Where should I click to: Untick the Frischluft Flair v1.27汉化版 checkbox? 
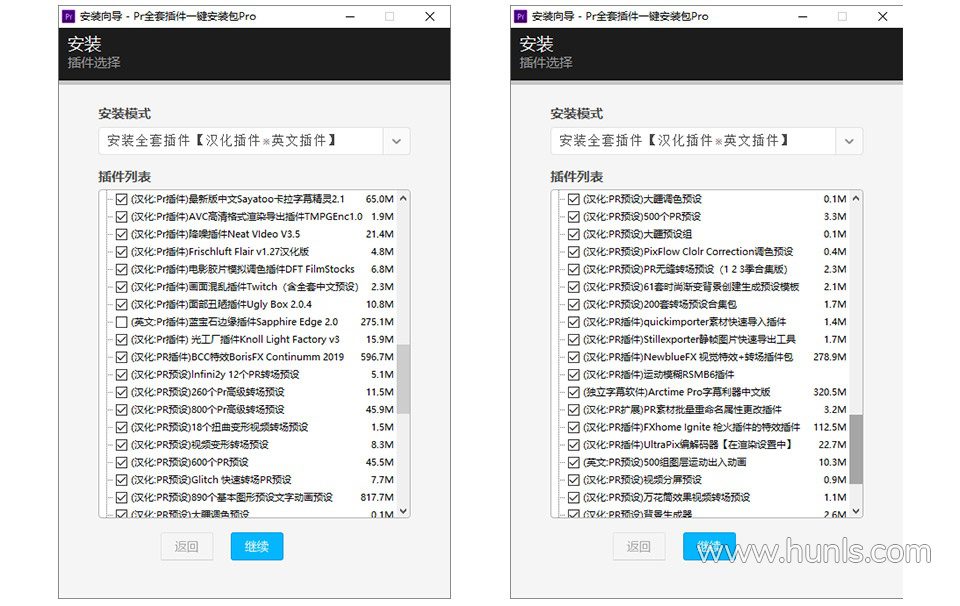121,252
